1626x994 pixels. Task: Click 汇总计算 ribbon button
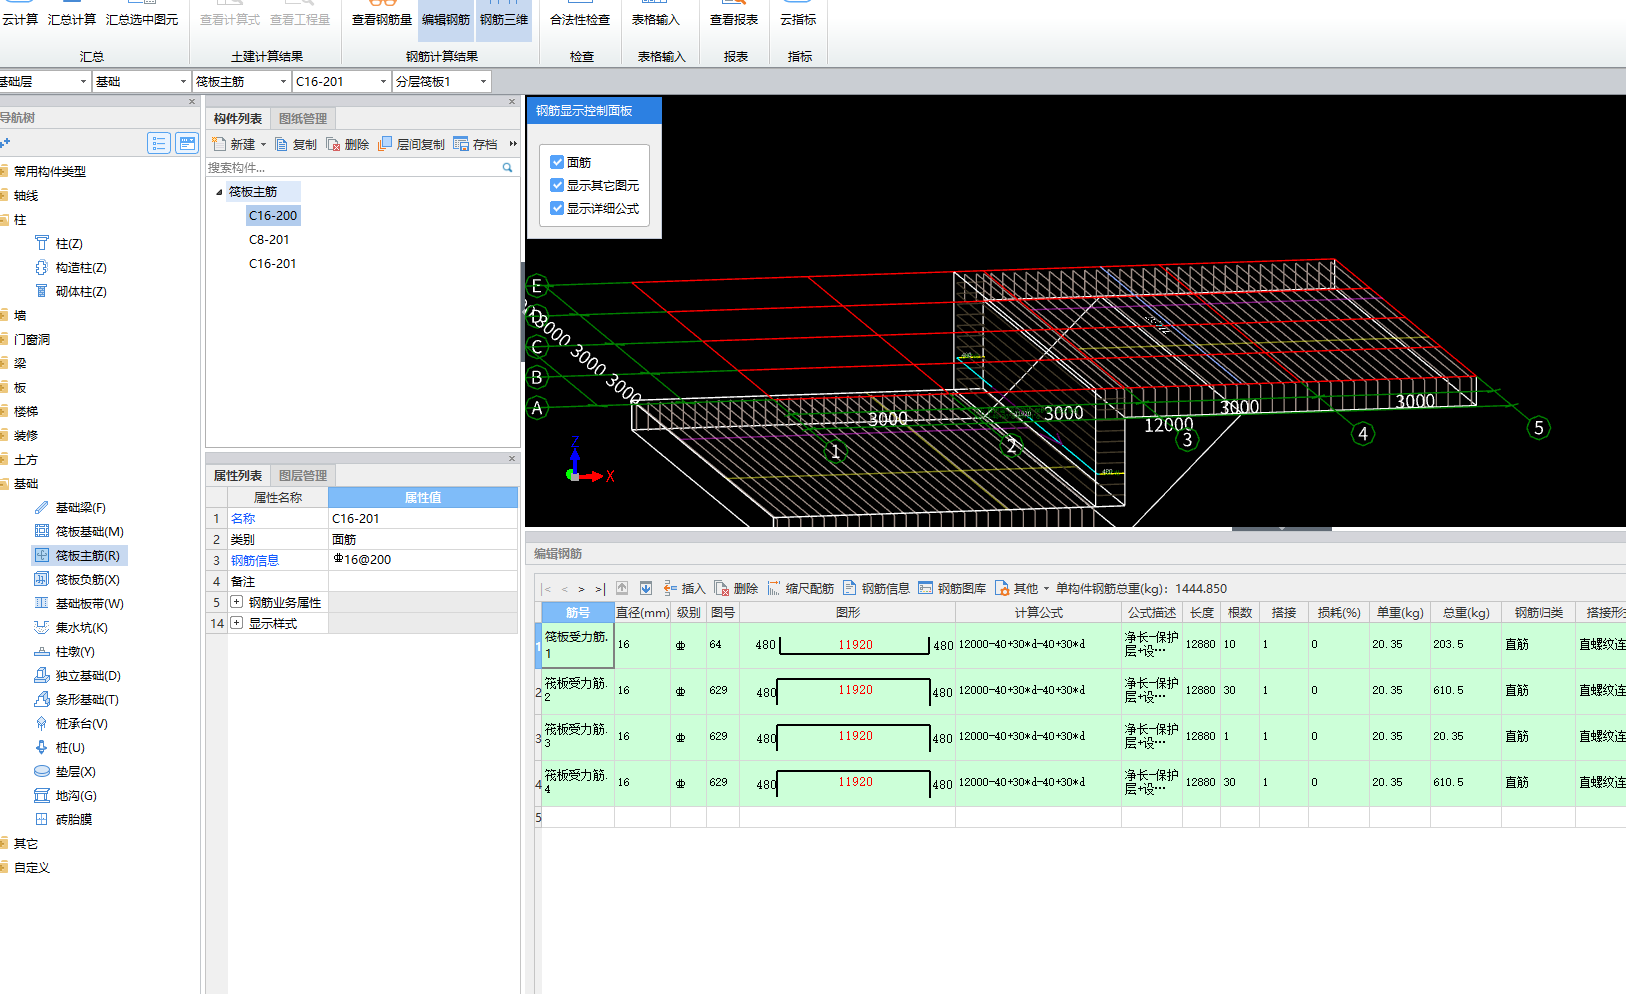pos(72,19)
